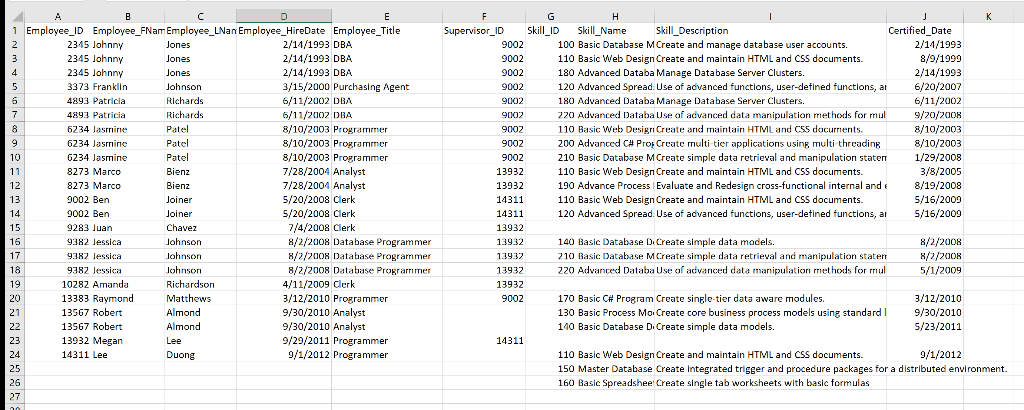Viewport: 1024px width, 410px height.
Task: Select the 'Matthews' last name cell
Action: (200, 298)
